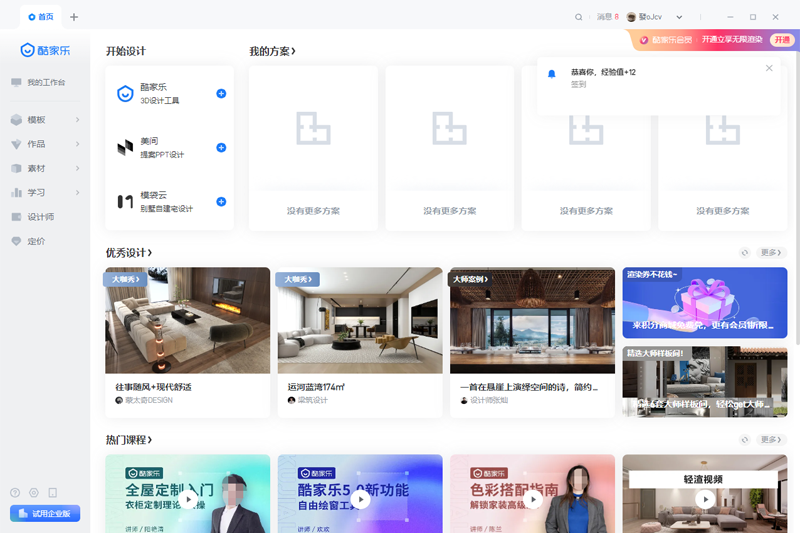Open help question mark icon at bottom-left
Viewport: 800px width, 533px height.
(15, 493)
